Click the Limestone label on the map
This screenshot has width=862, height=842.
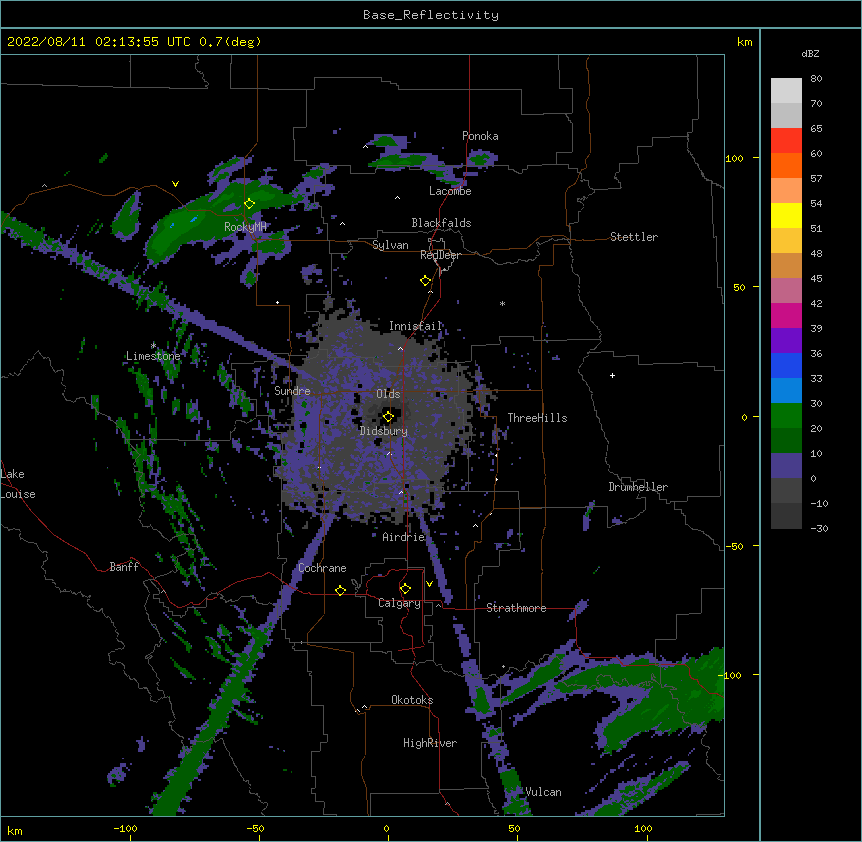[153, 356]
